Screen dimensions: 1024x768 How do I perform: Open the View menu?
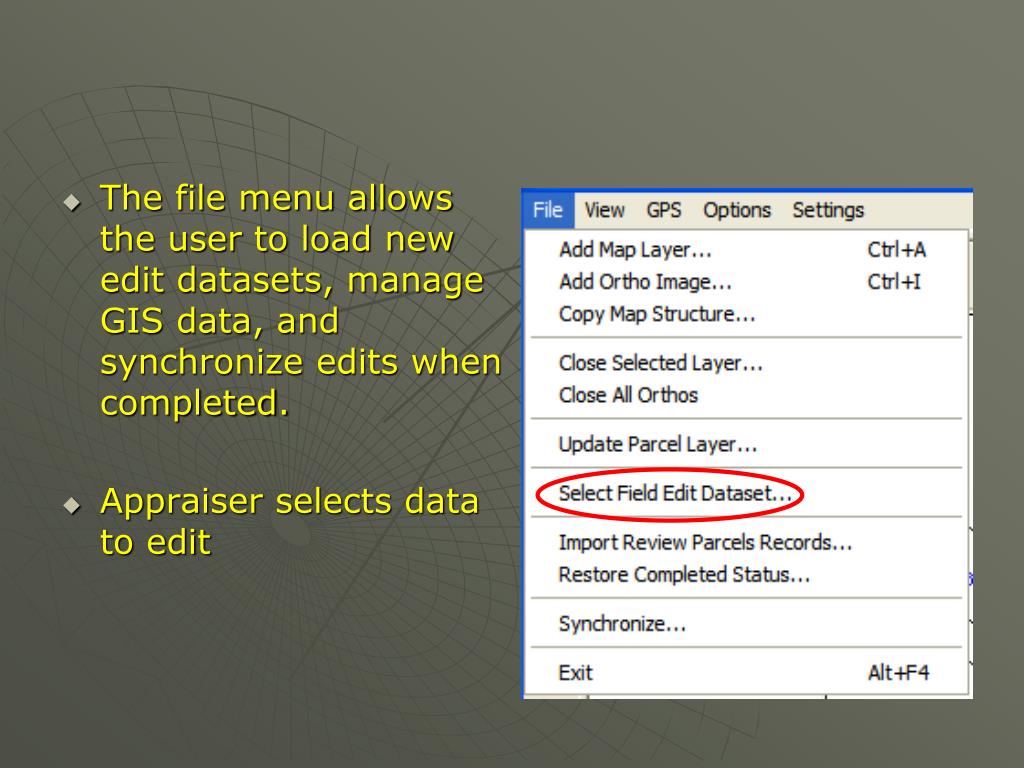604,210
